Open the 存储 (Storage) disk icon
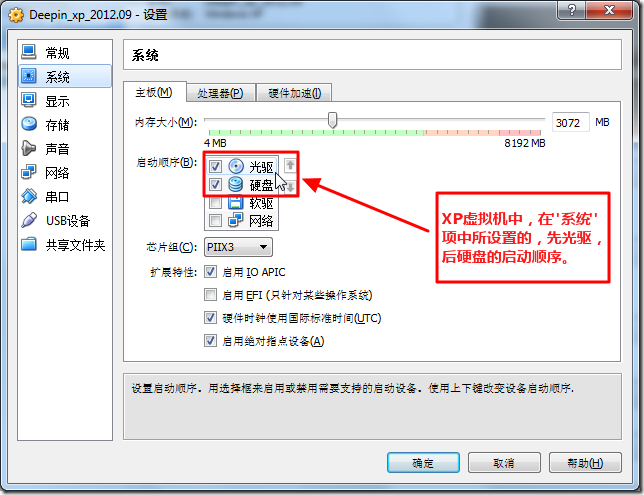The width and height of the screenshot is (644, 495). [x=29, y=124]
